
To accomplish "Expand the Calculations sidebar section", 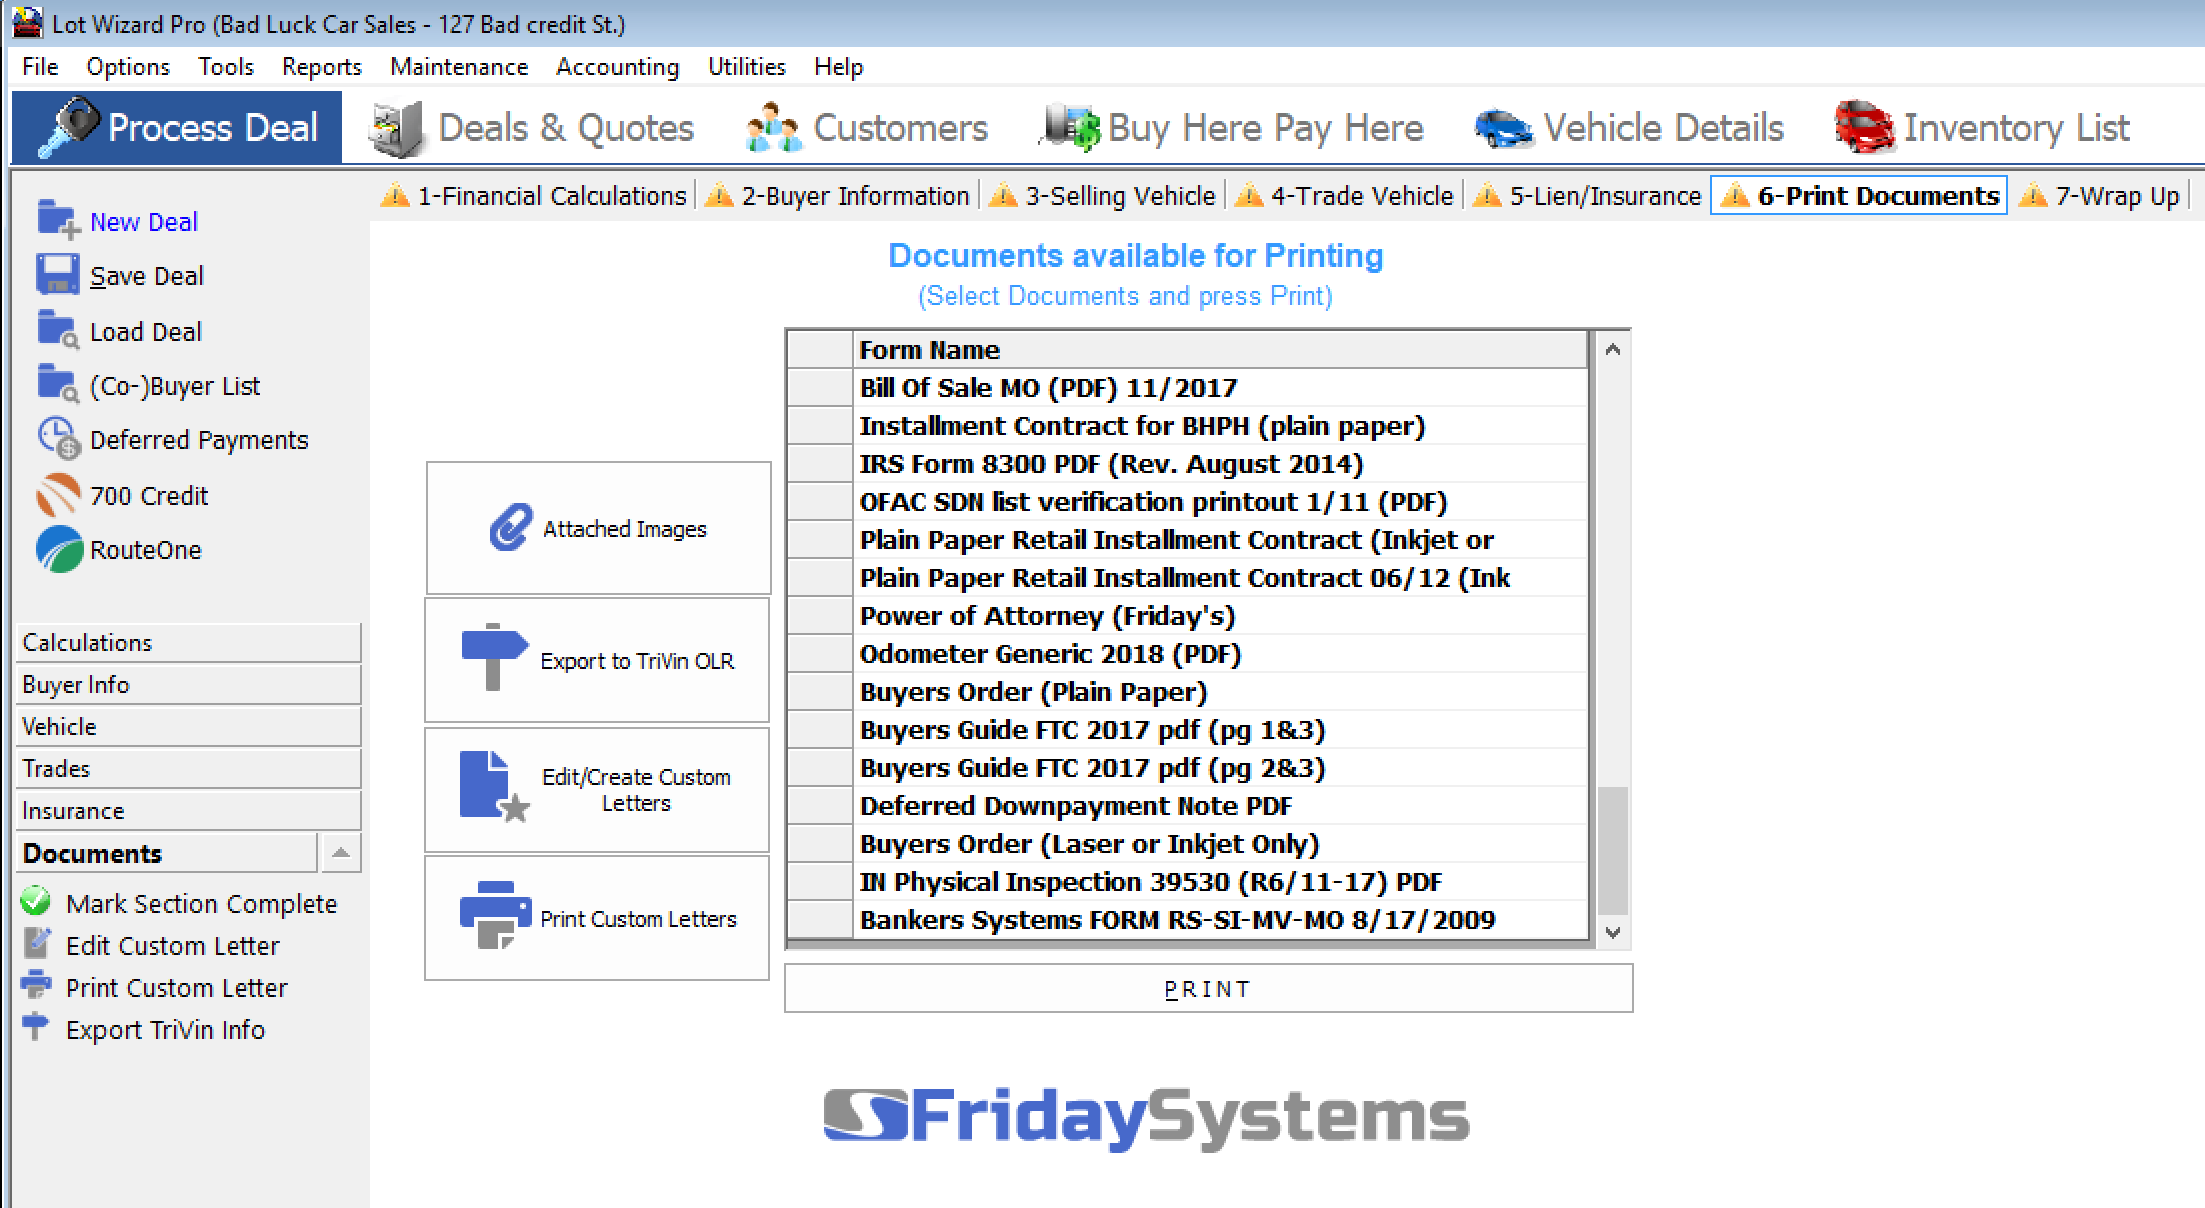I will pyautogui.click(x=188, y=642).
